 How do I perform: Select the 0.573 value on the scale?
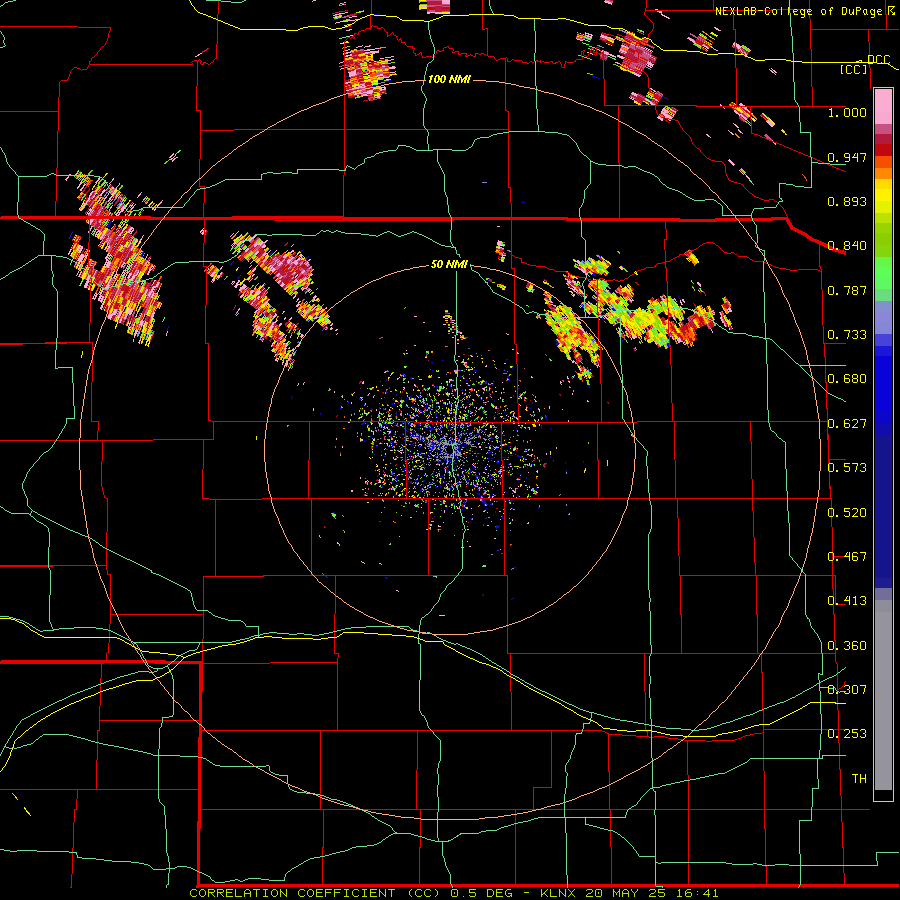point(847,468)
